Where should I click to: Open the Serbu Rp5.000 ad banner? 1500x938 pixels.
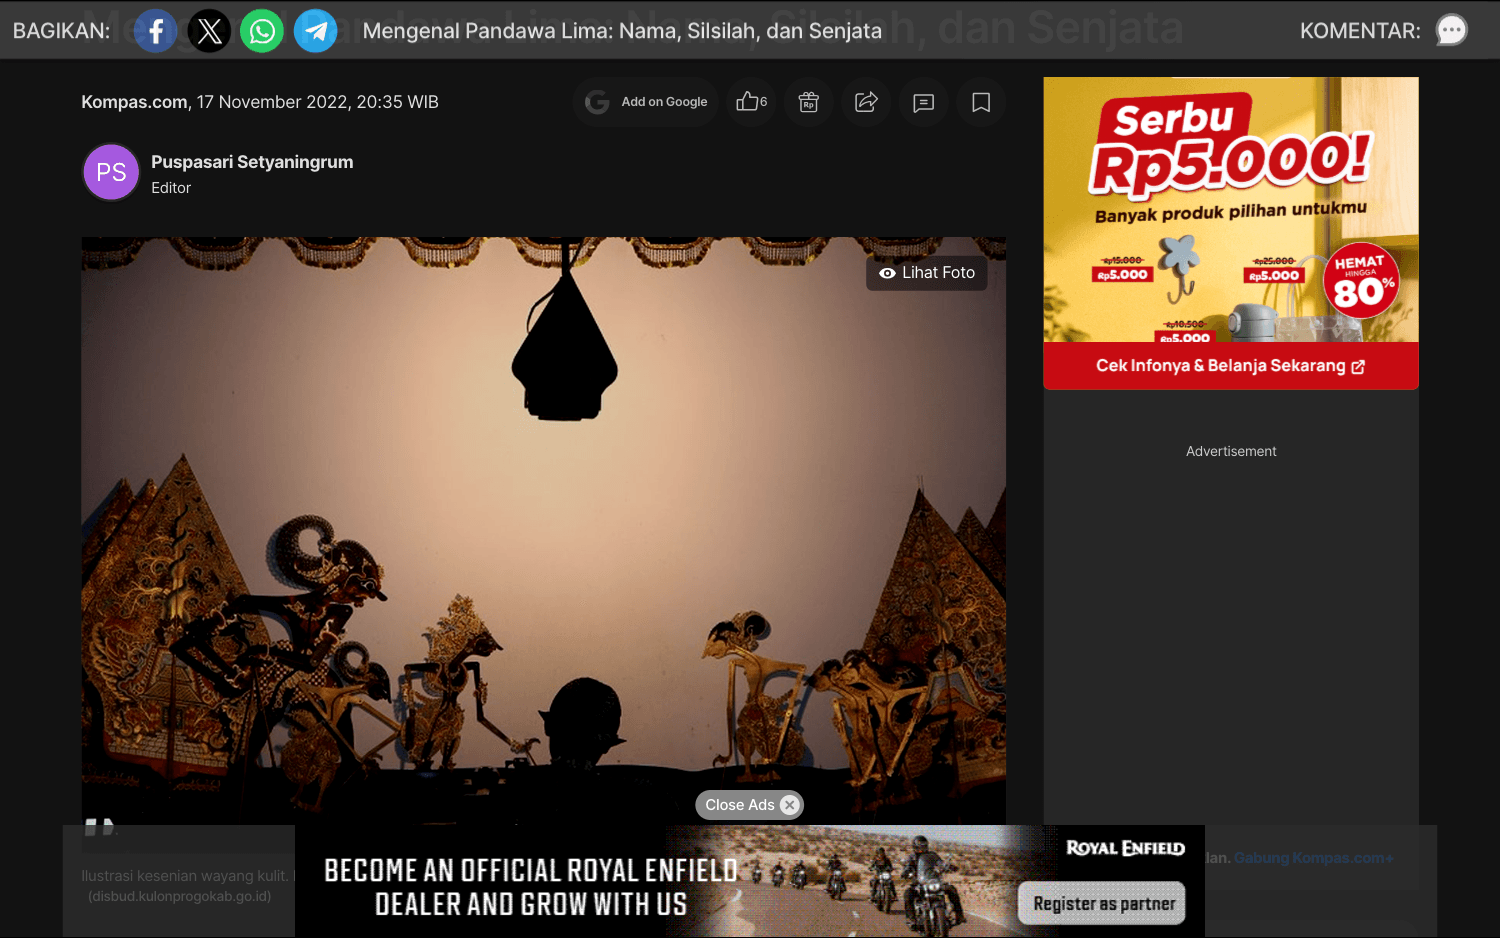click(1231, 210)
